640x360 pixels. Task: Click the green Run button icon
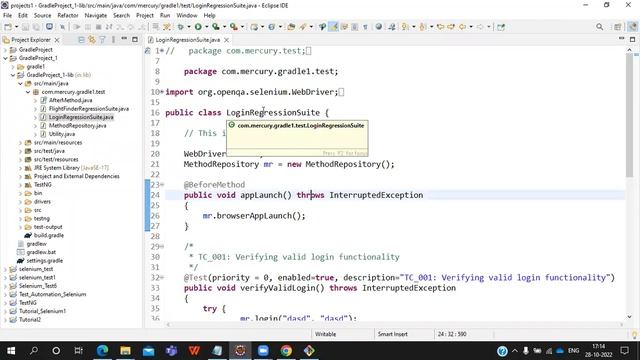[x=198, y=27]
